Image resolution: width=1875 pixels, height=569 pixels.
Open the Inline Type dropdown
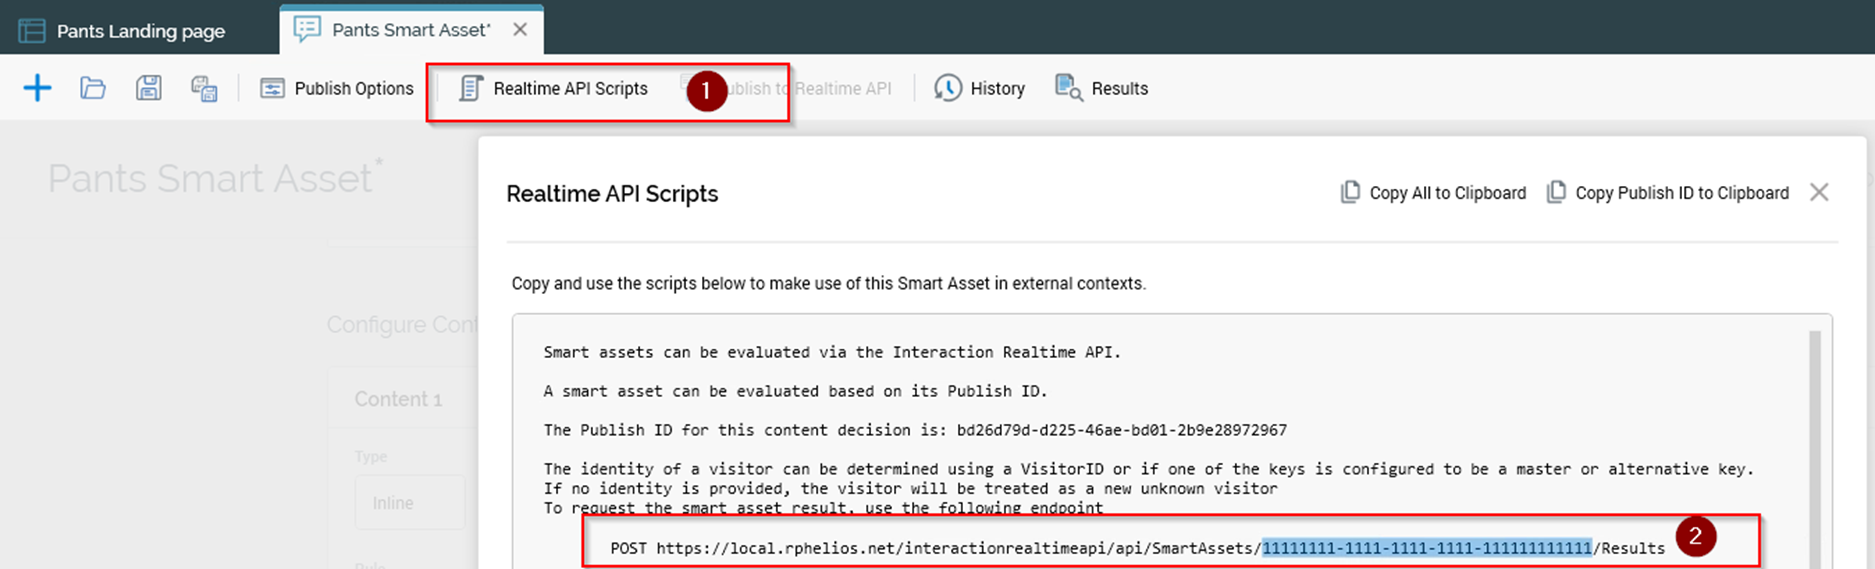[x=410, y=503]
